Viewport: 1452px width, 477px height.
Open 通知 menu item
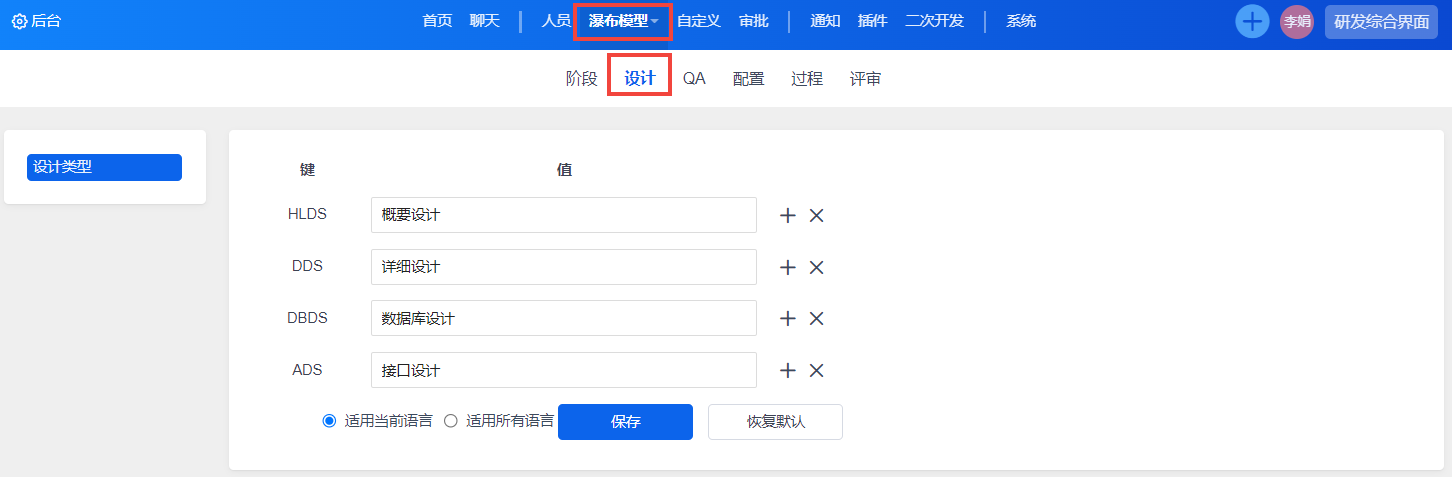pyautogui.click(x=825, y=21)
